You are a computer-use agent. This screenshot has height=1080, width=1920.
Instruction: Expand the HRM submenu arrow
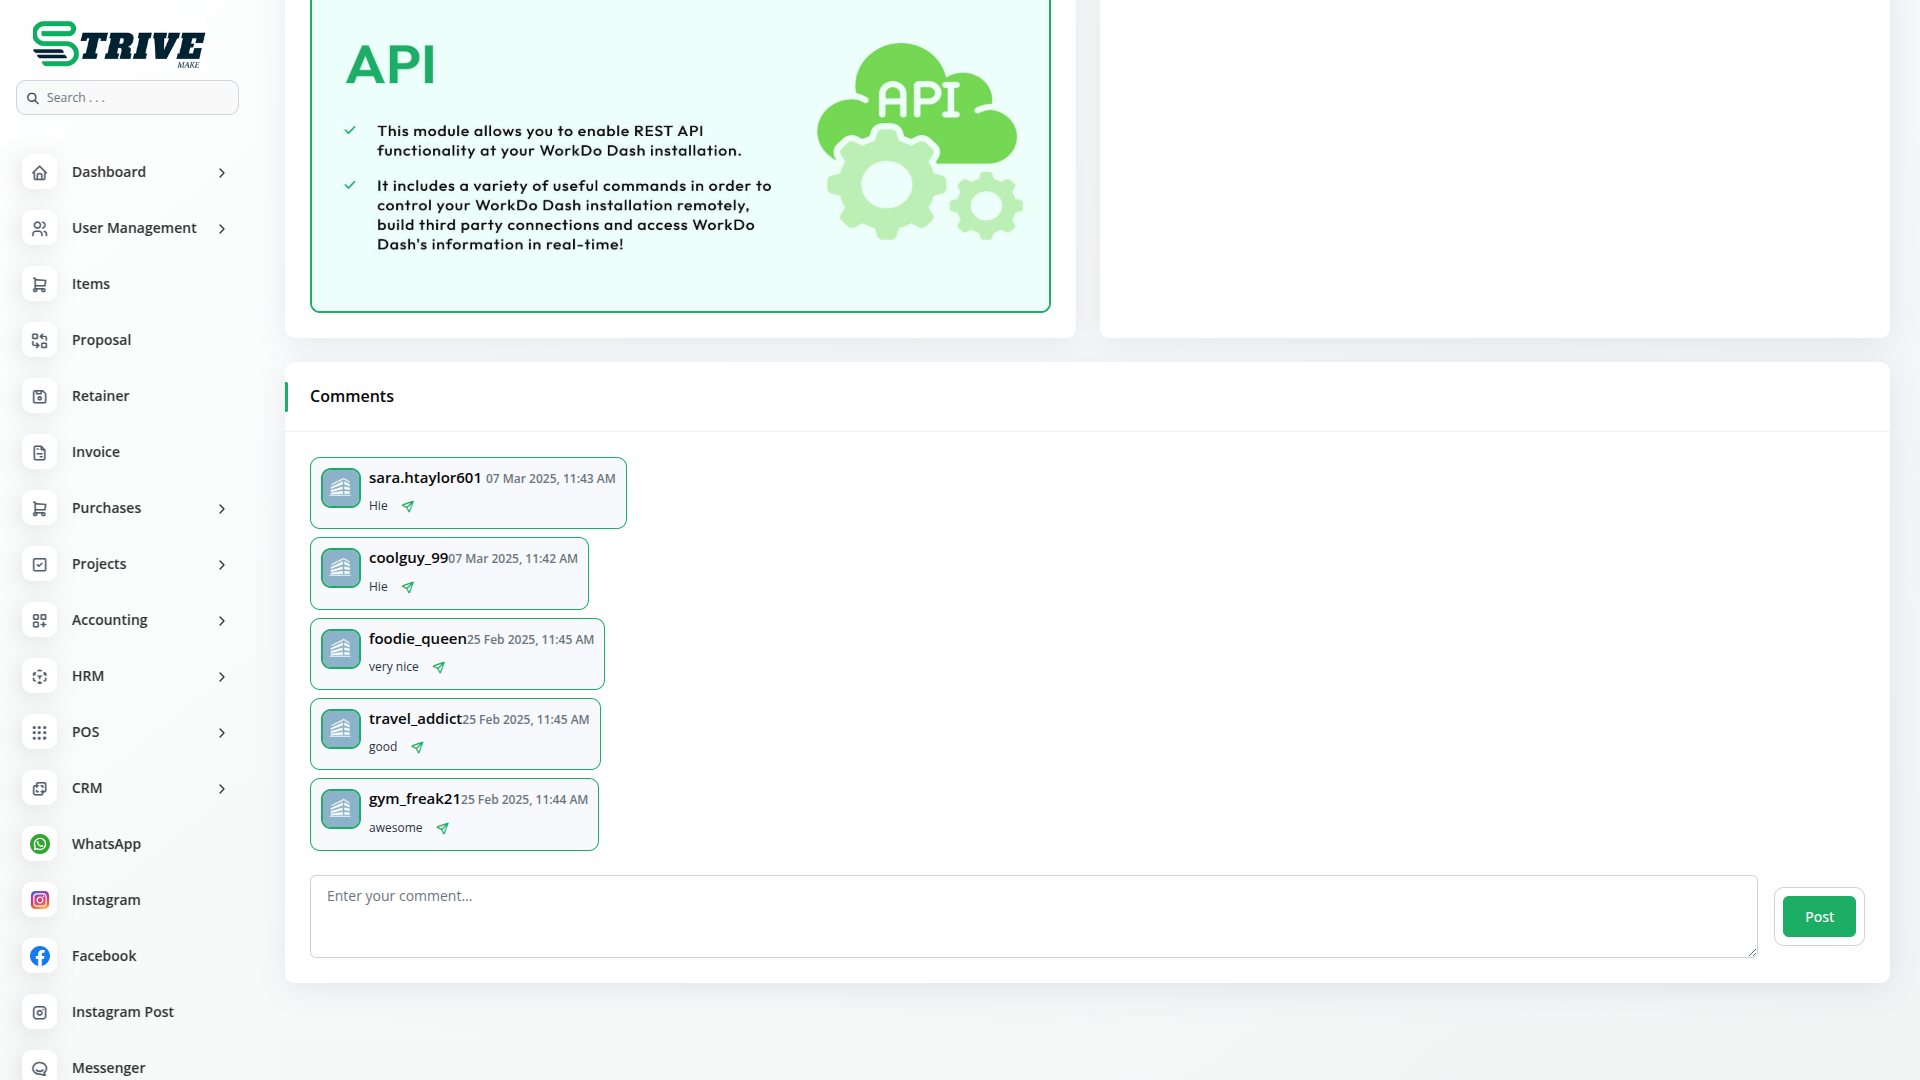222,677
